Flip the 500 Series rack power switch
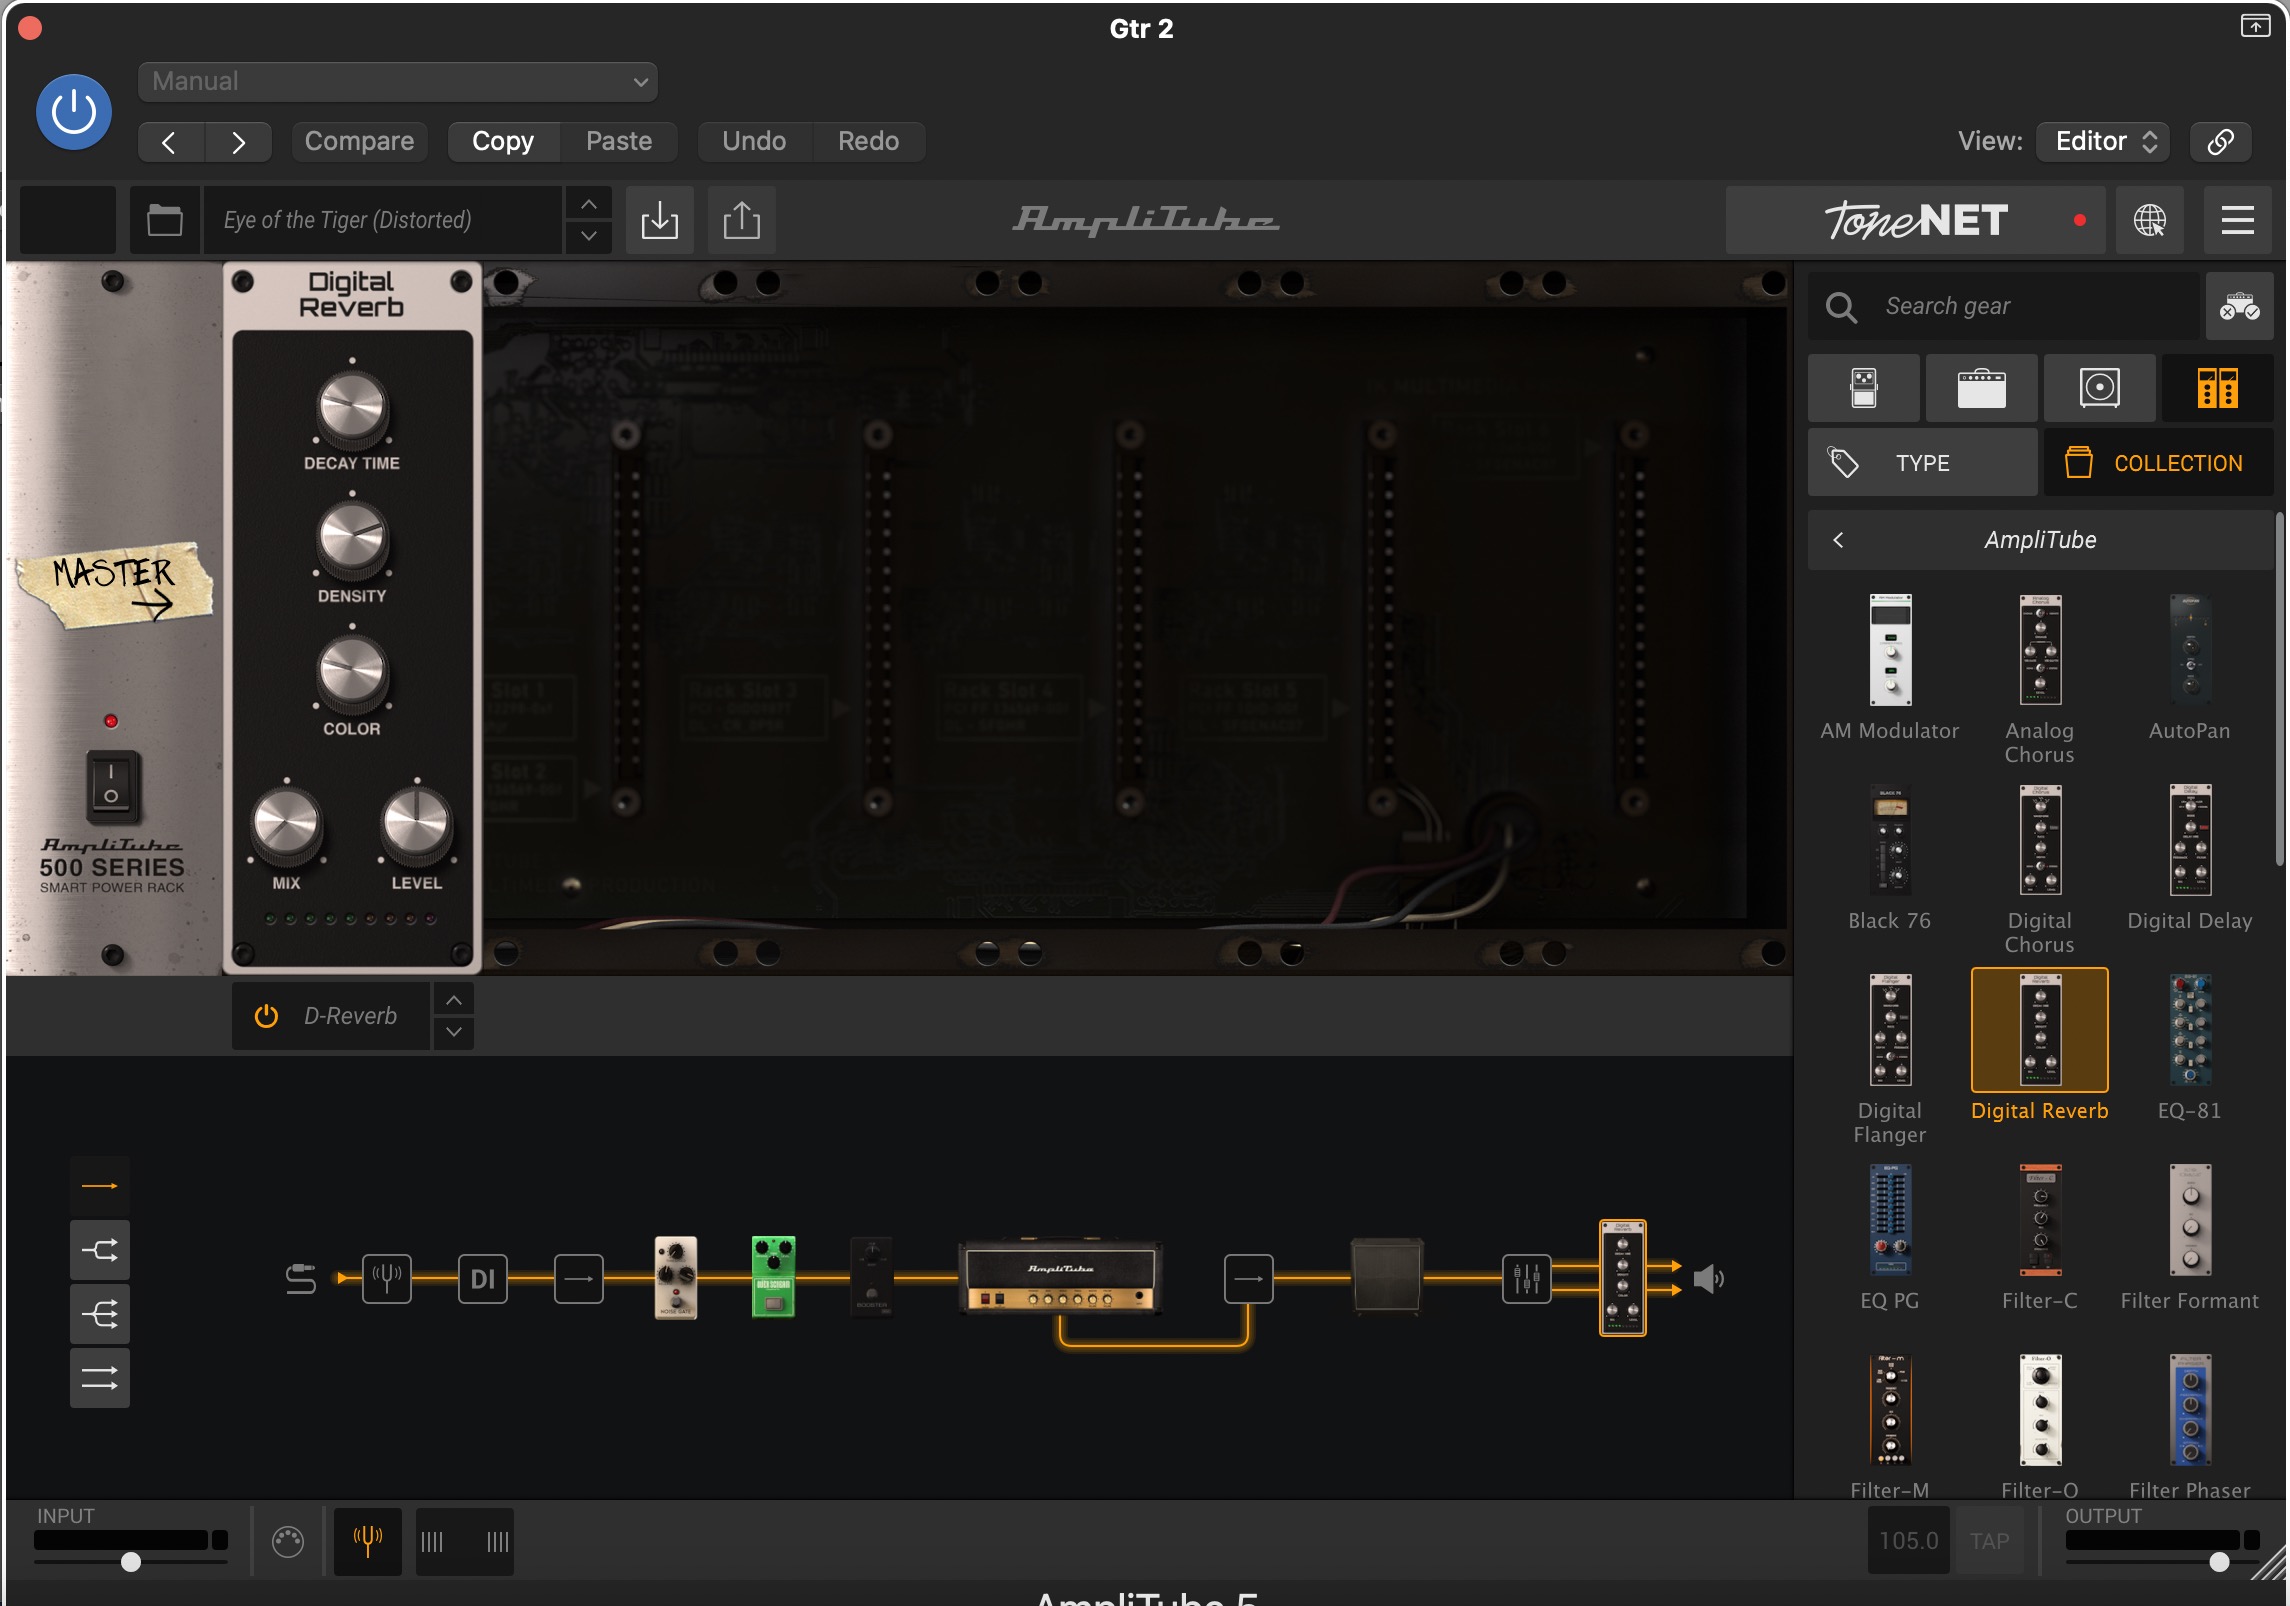The width and height of the screenshot is (2290, 1606). pos(112,786)
